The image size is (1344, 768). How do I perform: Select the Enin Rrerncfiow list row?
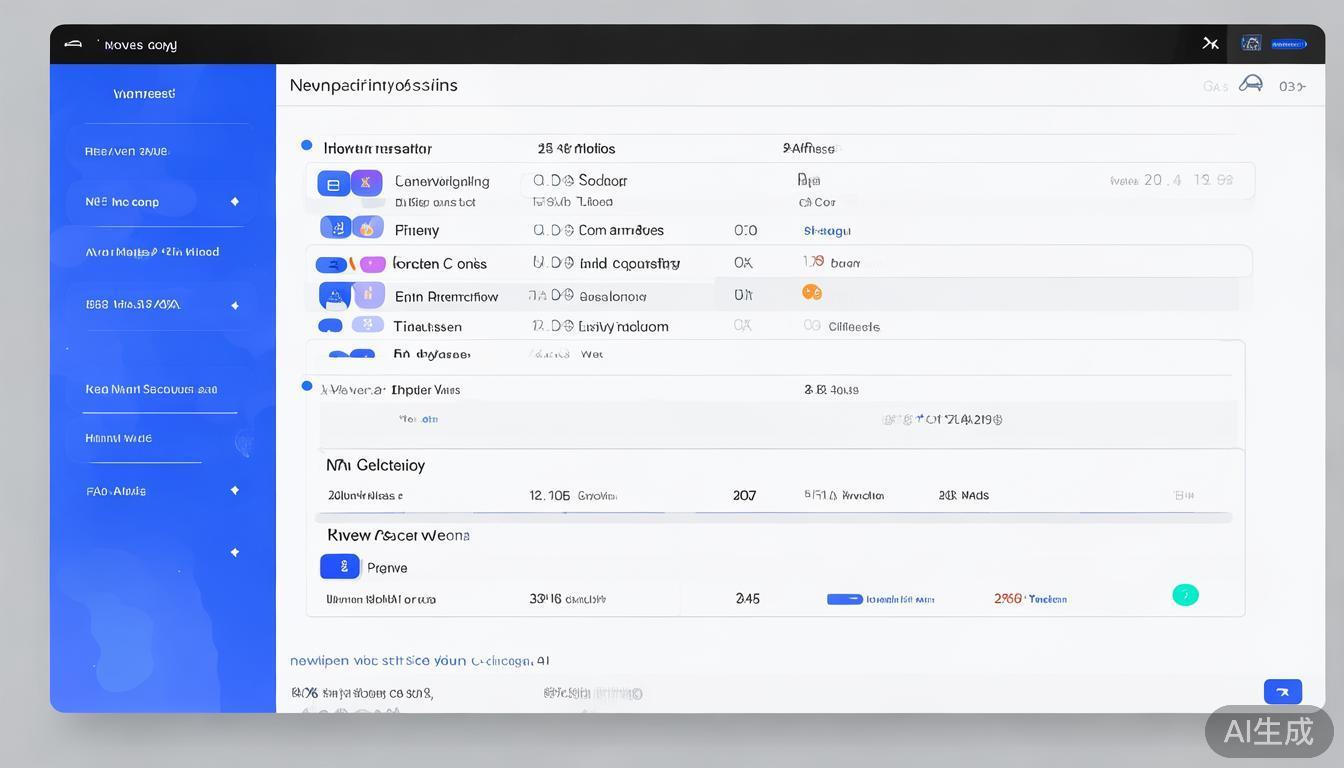point(446,296)
